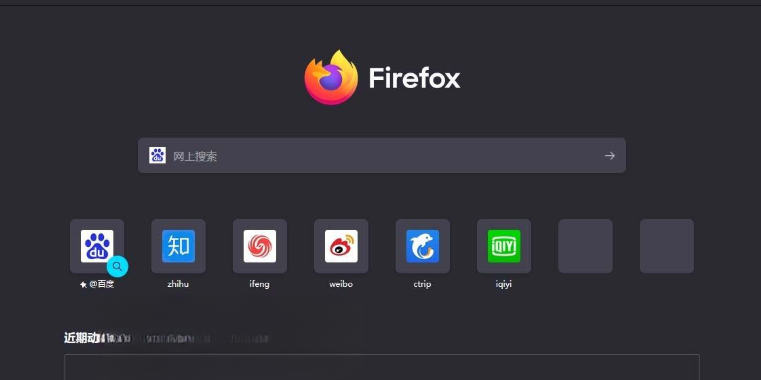Click the @百度 label
This screenshot has width=761, height=380.
click(101, 284)
